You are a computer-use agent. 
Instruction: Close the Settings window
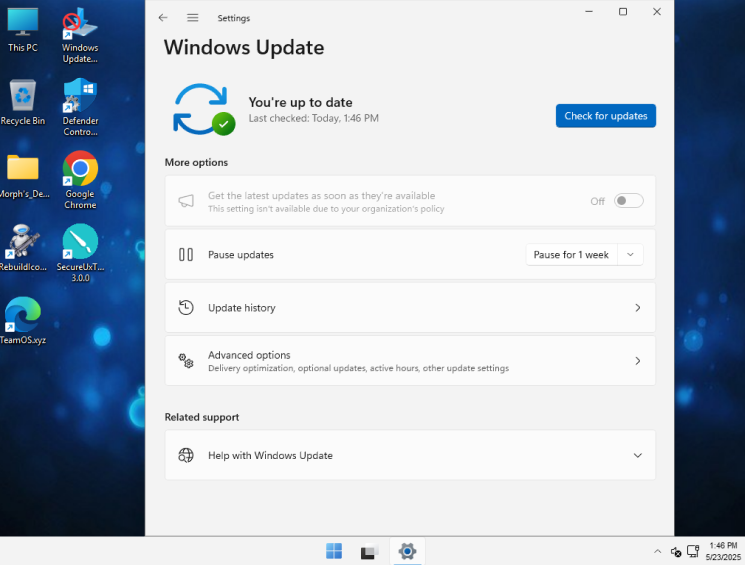(657, 11)
